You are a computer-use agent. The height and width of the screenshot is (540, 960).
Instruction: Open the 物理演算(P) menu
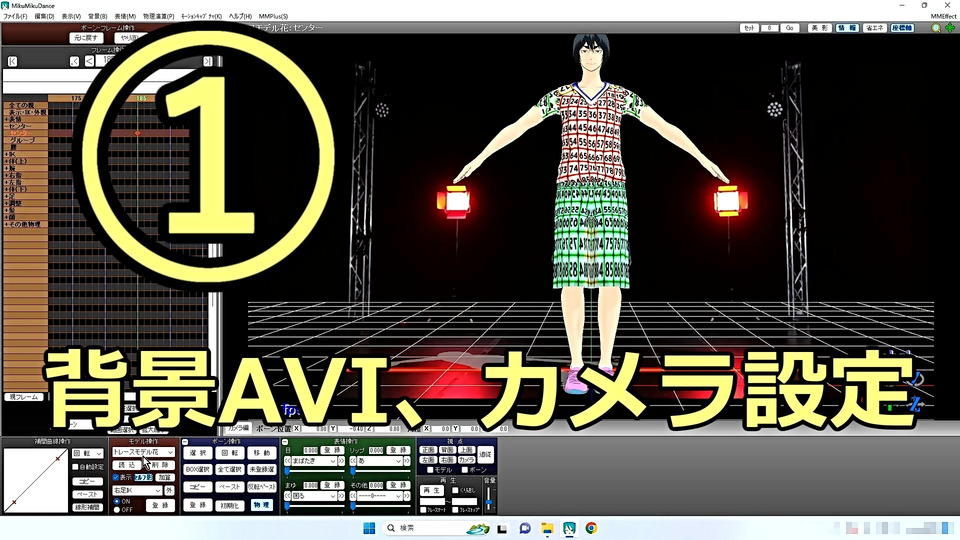tap(159, 17)
